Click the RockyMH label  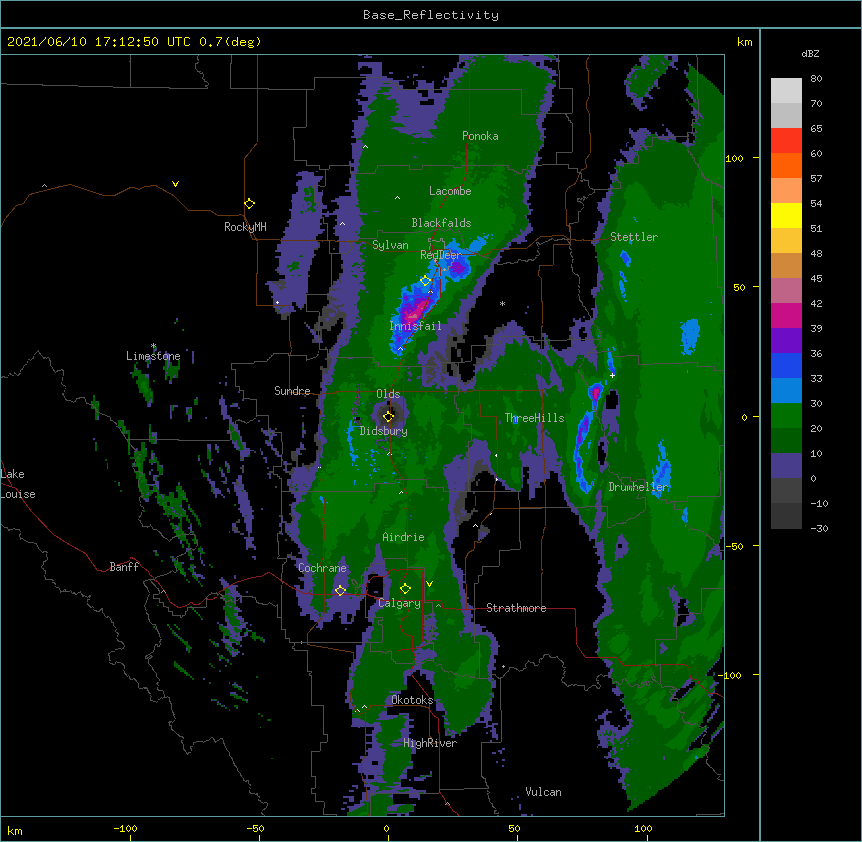coord(245,227)
